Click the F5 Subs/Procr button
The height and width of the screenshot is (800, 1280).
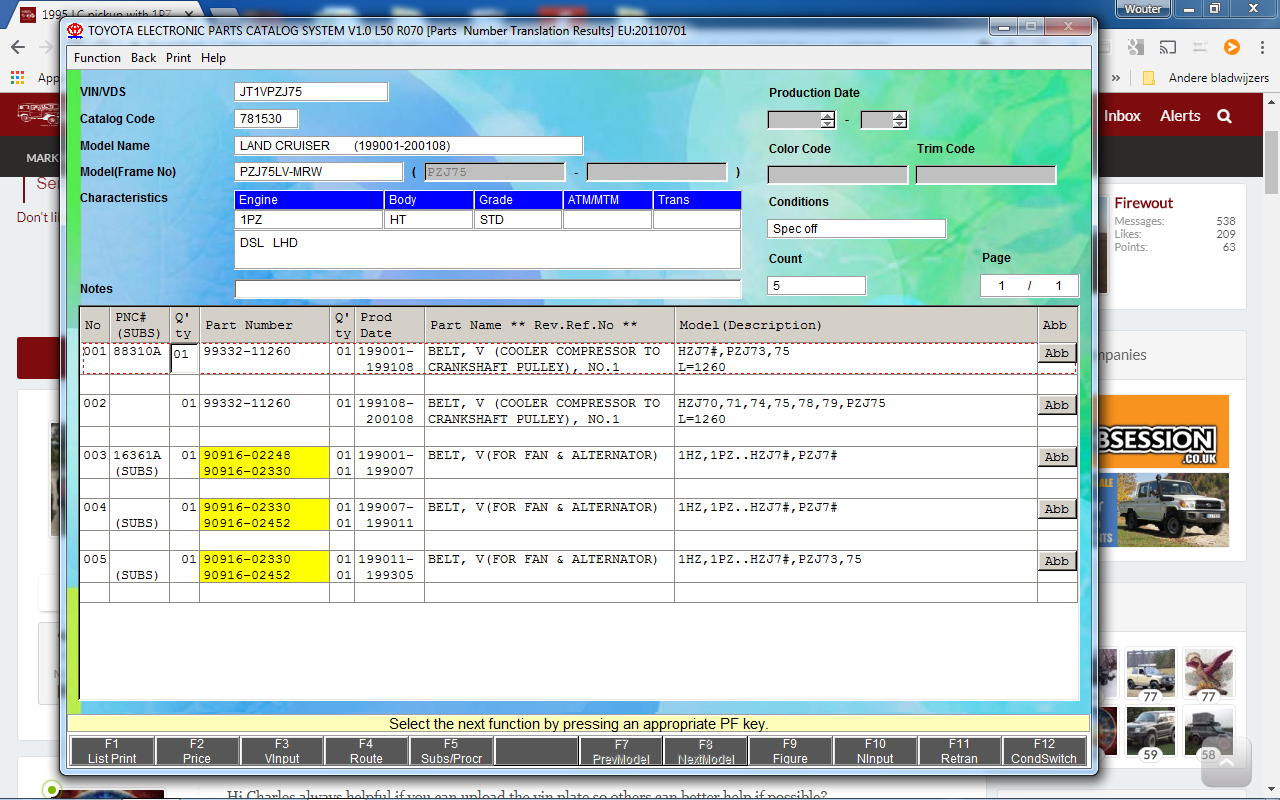point(451,751)
